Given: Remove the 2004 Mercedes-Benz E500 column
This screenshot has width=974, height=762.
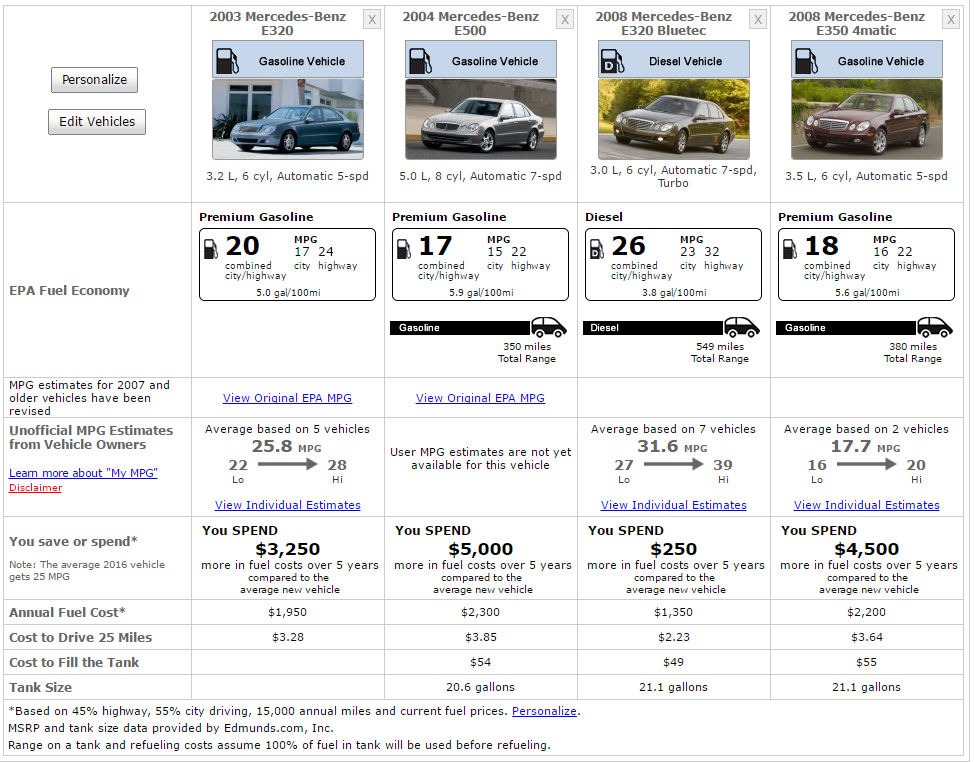Looking at the screenshot, I should (x=565, y=20).
